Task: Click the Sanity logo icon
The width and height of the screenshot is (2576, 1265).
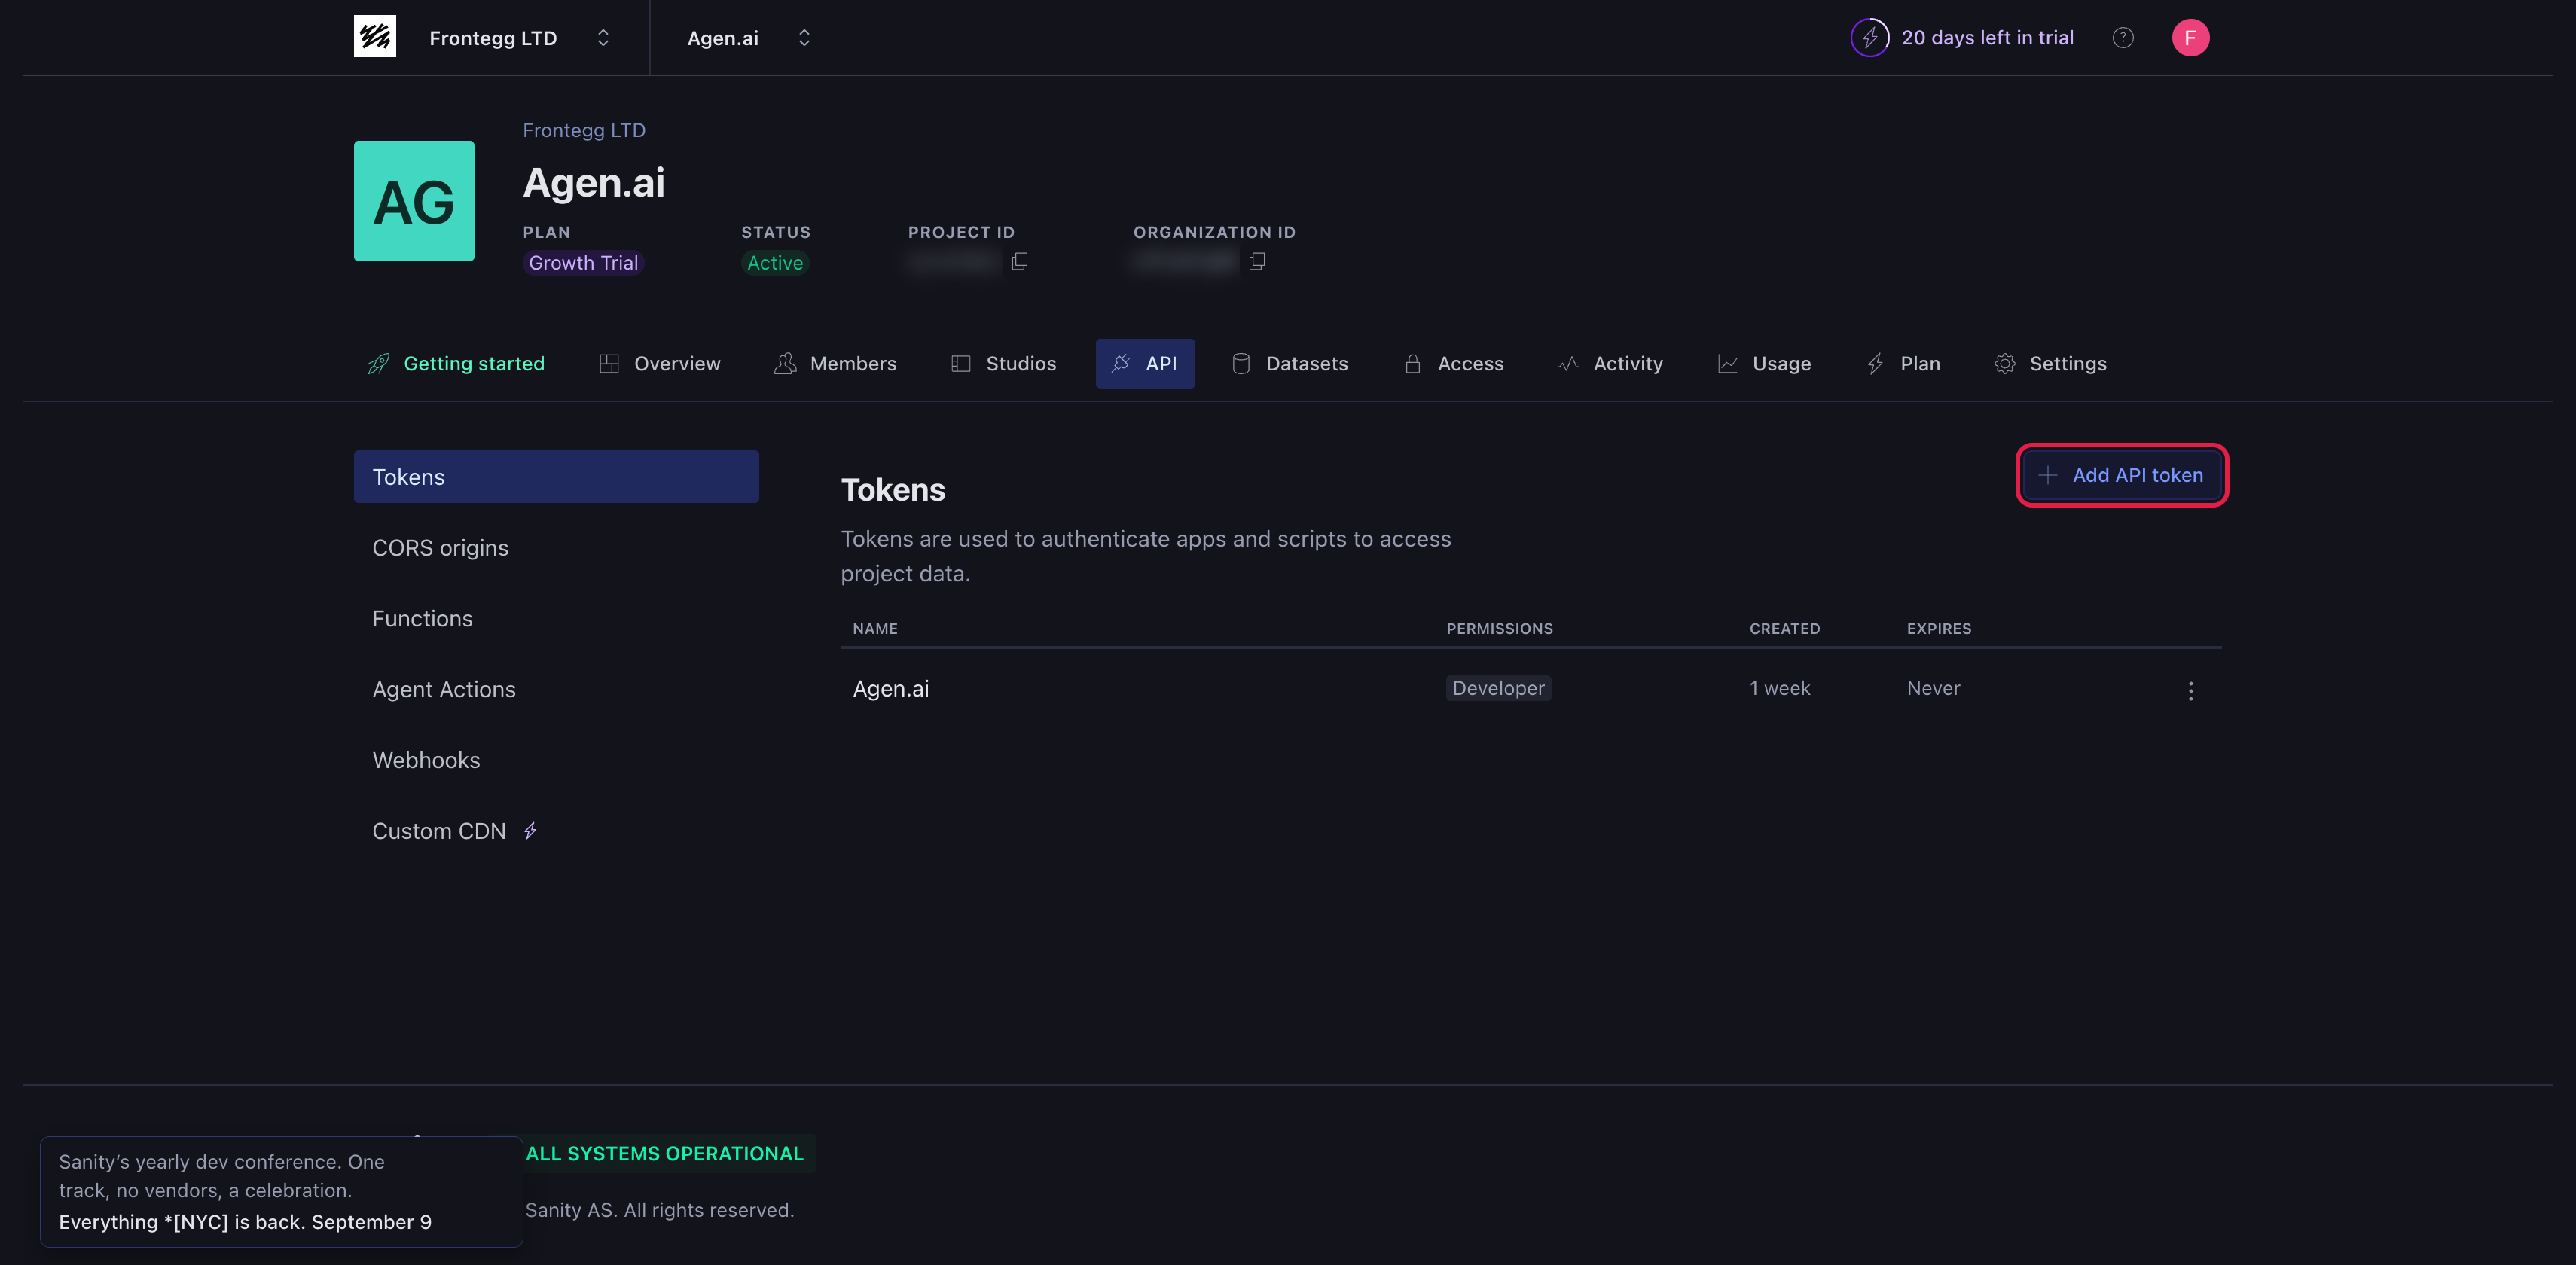Action: [x=375, y=37]
